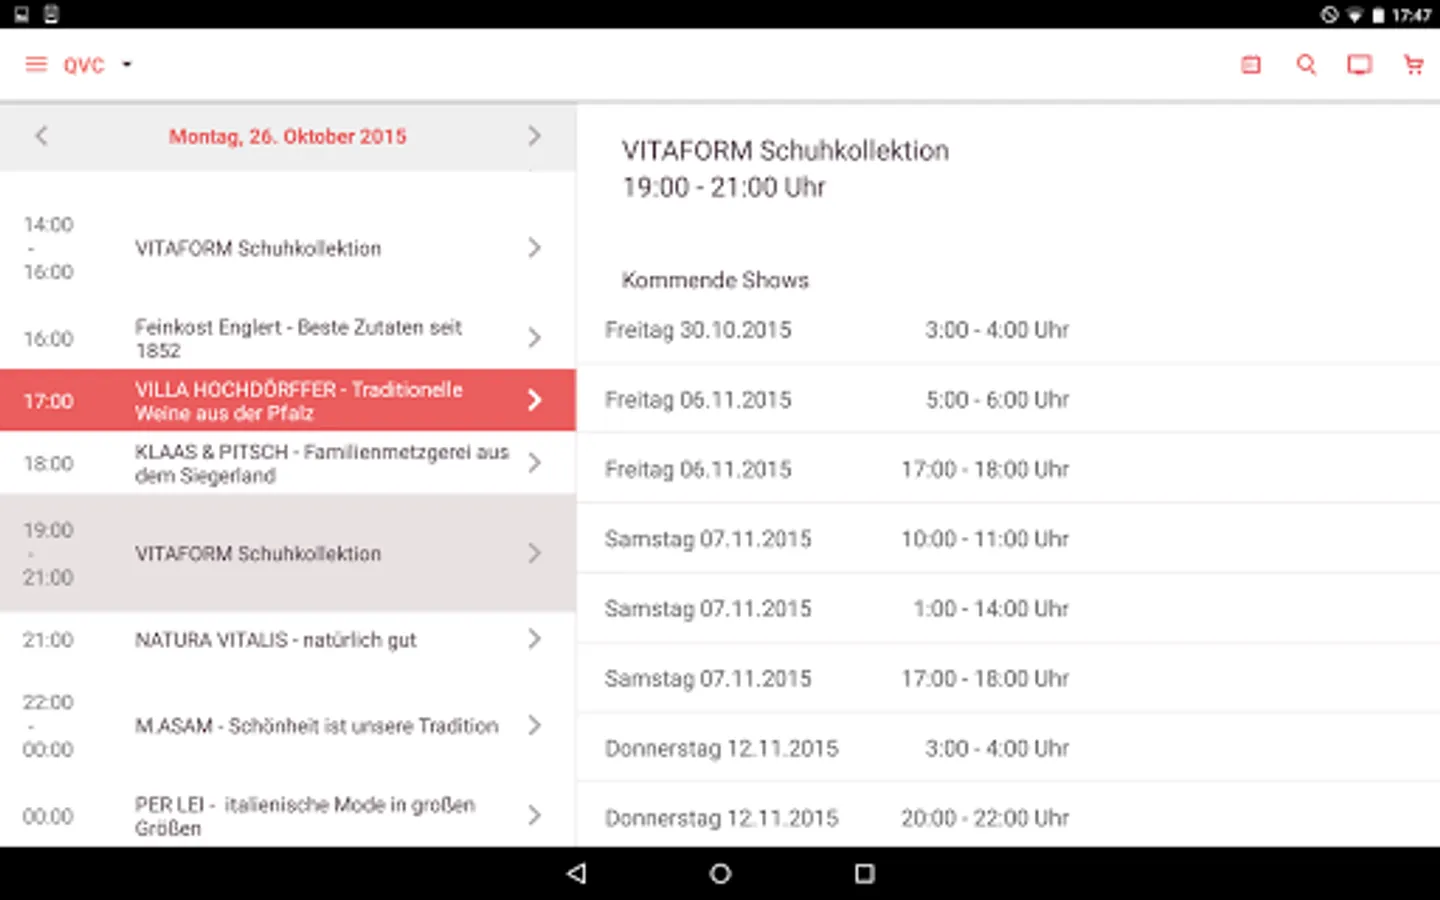The height and width of the screenshot is (900, 1440).
Task: Select date Montag, 26. Oktober 2015
Action: click(288, 137)
